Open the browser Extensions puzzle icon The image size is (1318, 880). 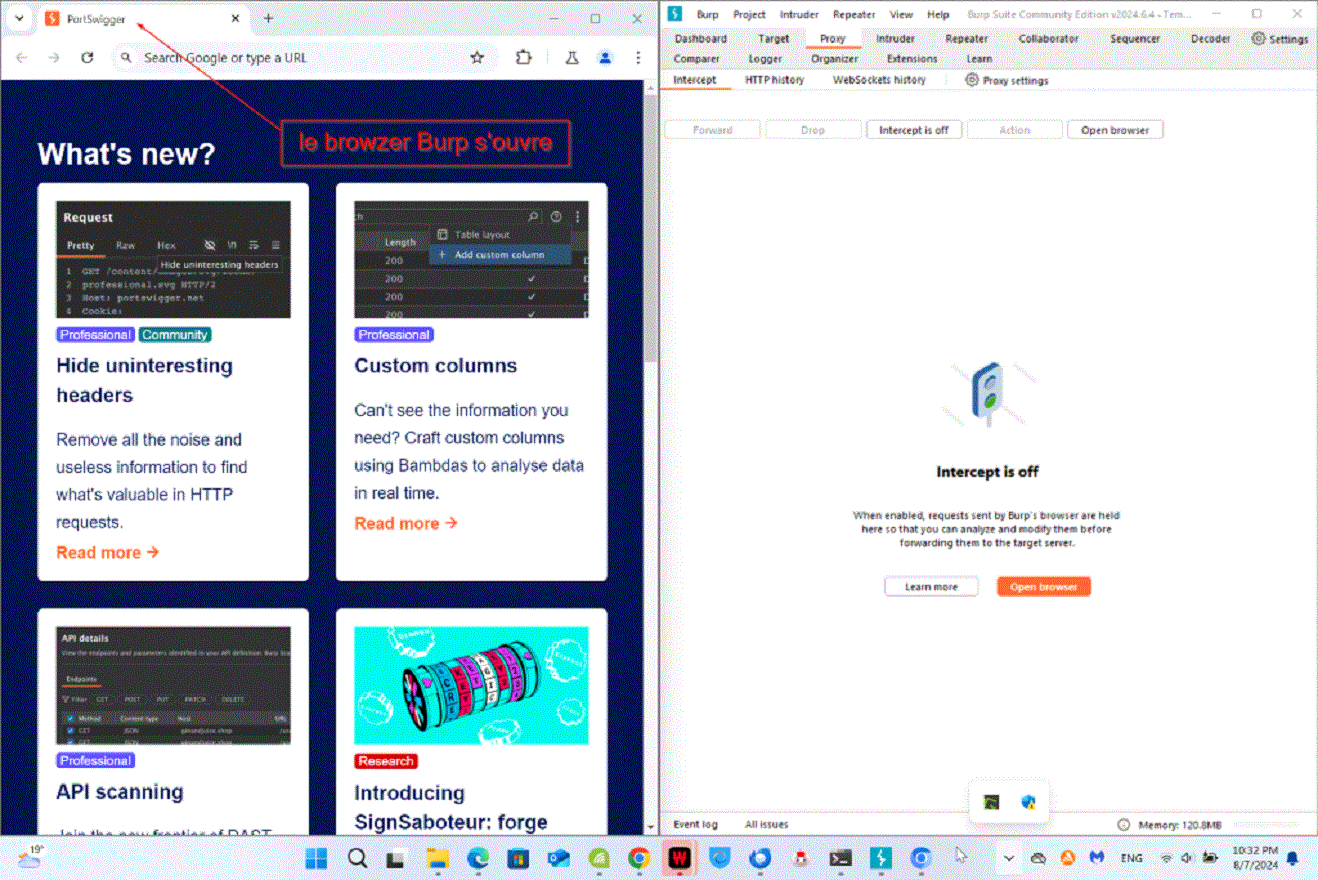(523, 58)
